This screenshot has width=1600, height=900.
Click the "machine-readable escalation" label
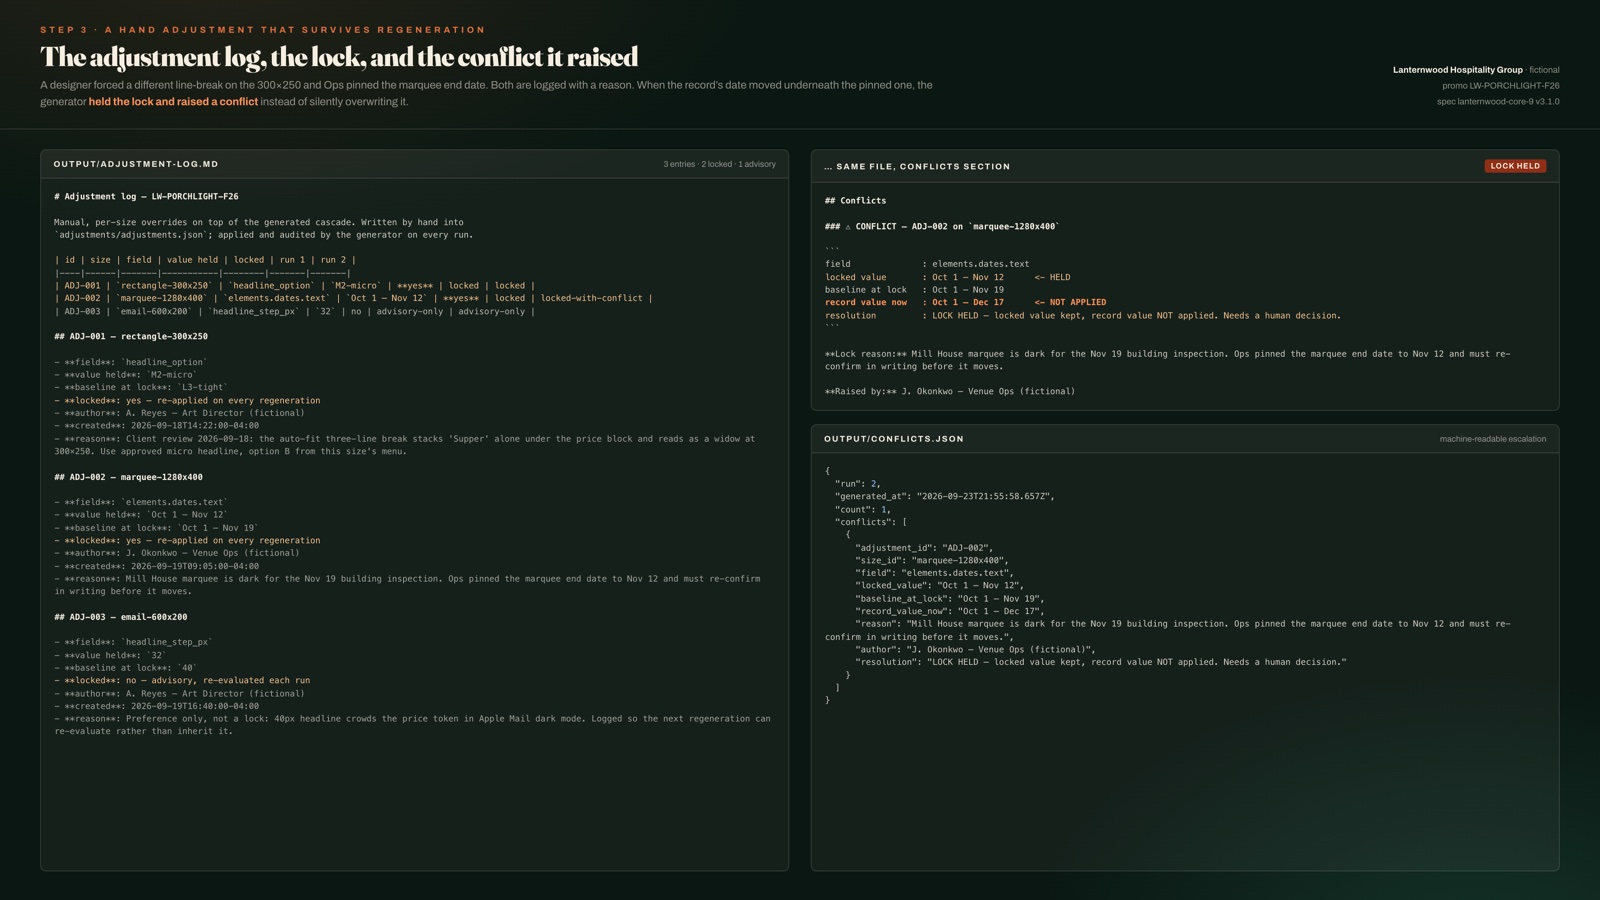point(1492,439)
